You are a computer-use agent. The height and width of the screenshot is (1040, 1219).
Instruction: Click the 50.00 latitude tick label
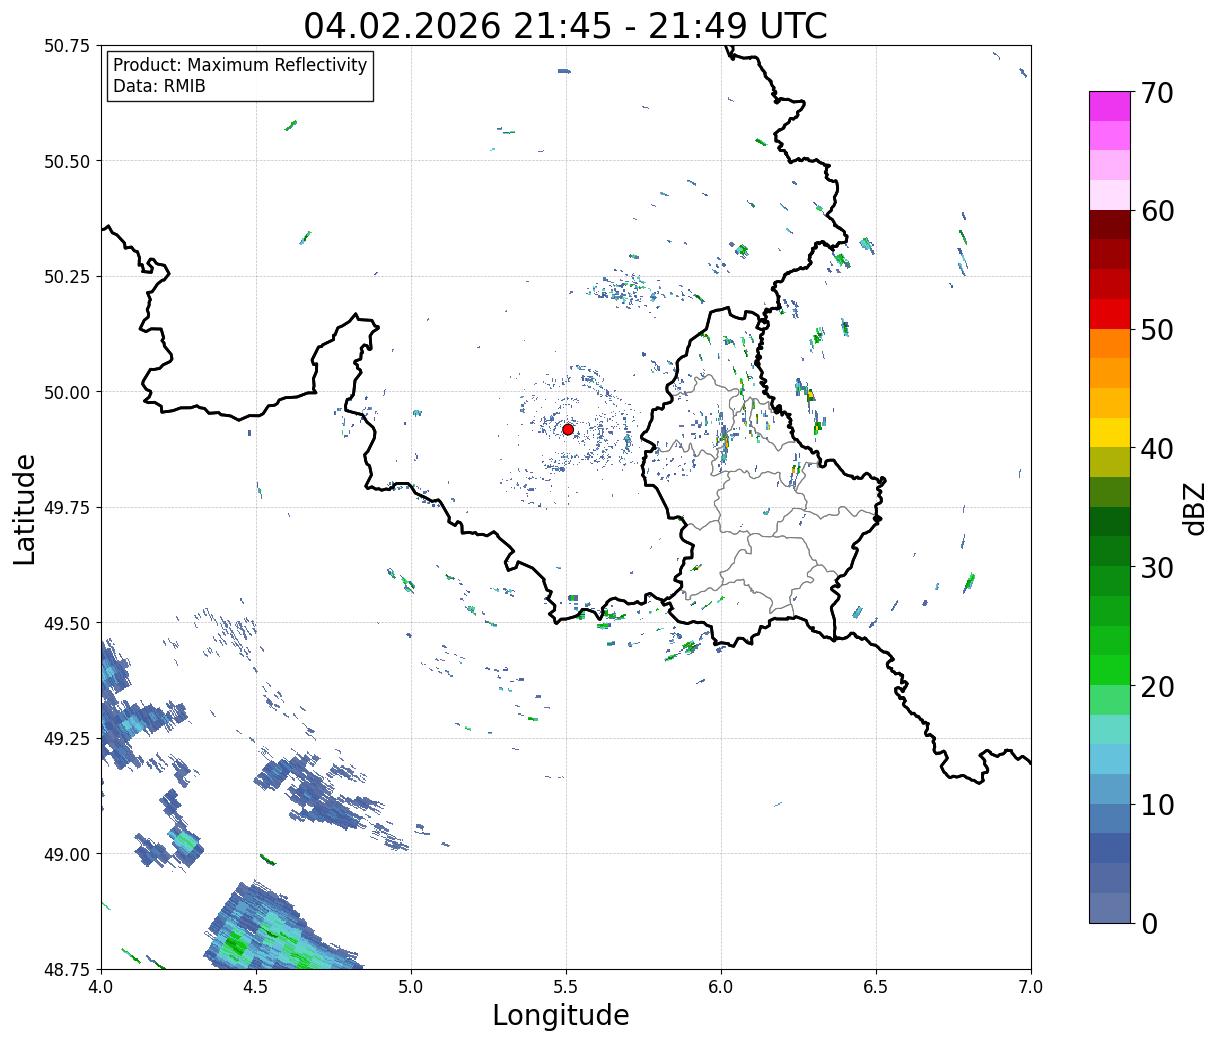coord(66,392)
